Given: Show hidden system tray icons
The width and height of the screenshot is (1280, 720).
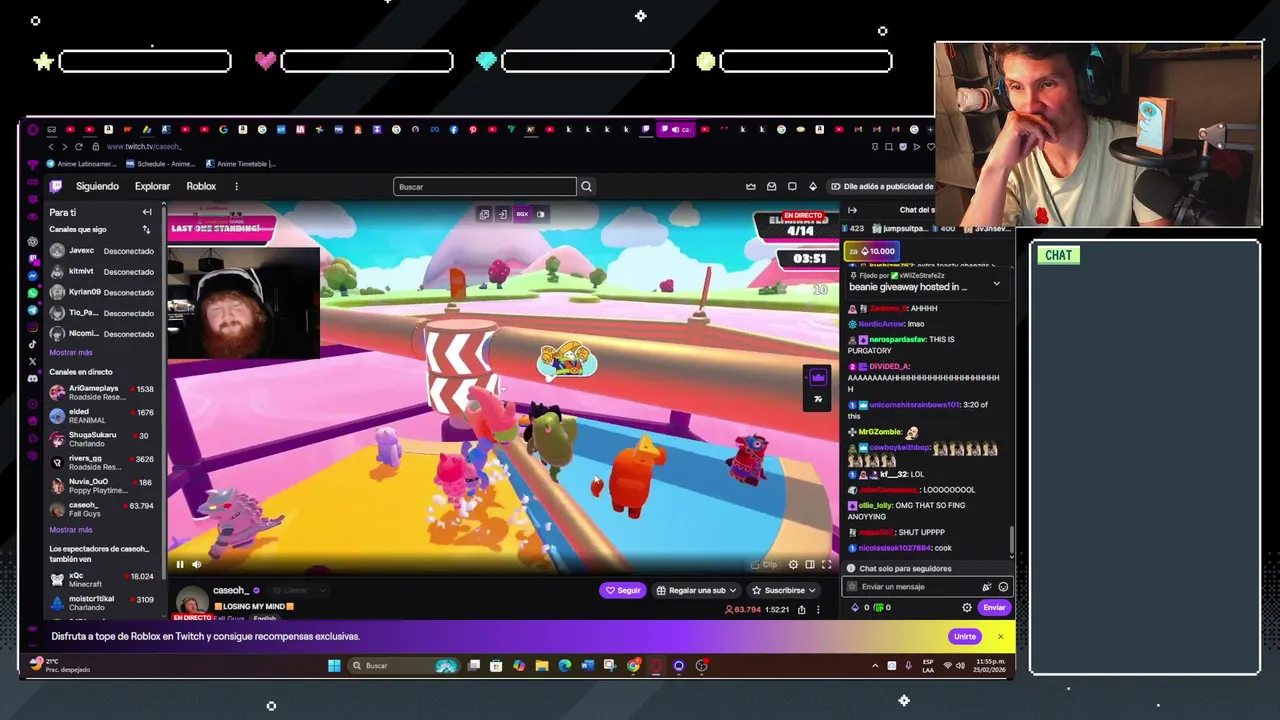Looking at the screenshot, I should pos(875,665).
